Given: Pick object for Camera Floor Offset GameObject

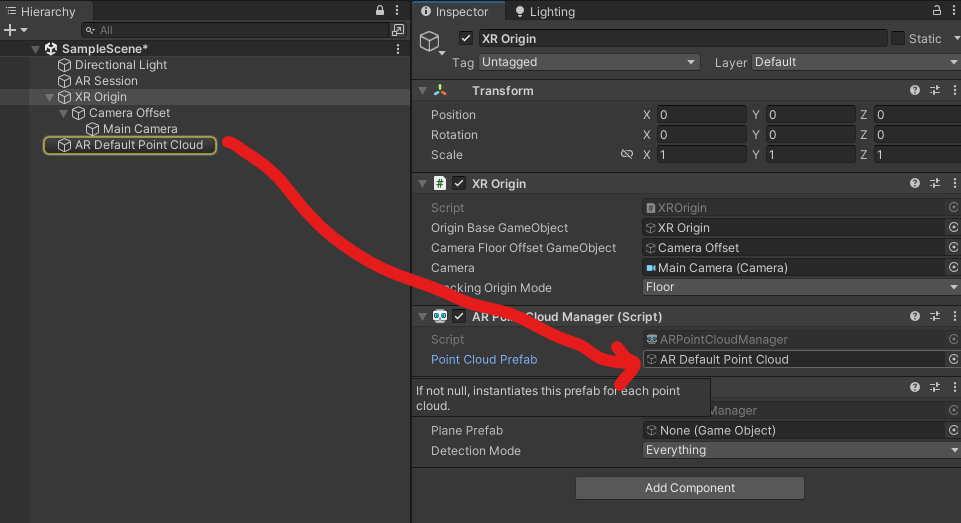Looking at the screenshot, I should (x=953, y=248).
